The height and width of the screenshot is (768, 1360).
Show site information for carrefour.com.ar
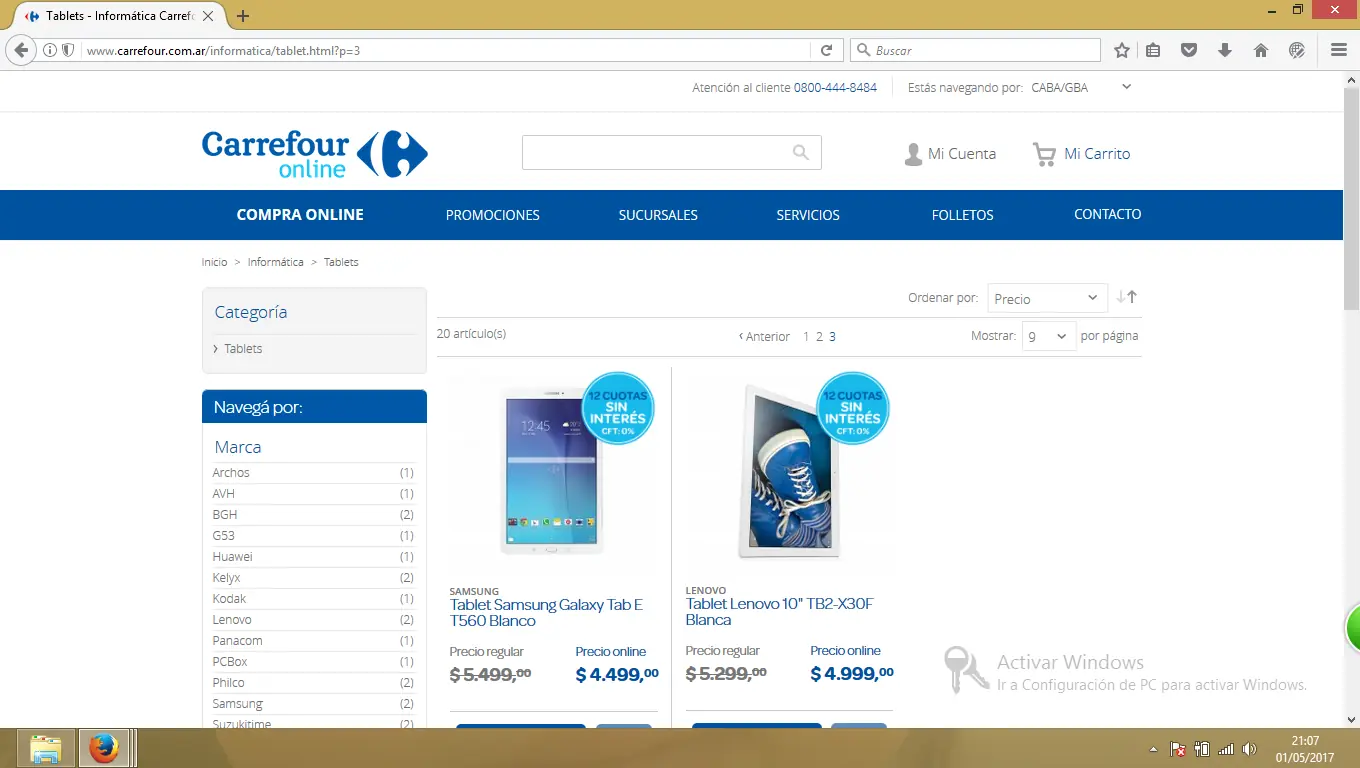[x=50, y=50]
